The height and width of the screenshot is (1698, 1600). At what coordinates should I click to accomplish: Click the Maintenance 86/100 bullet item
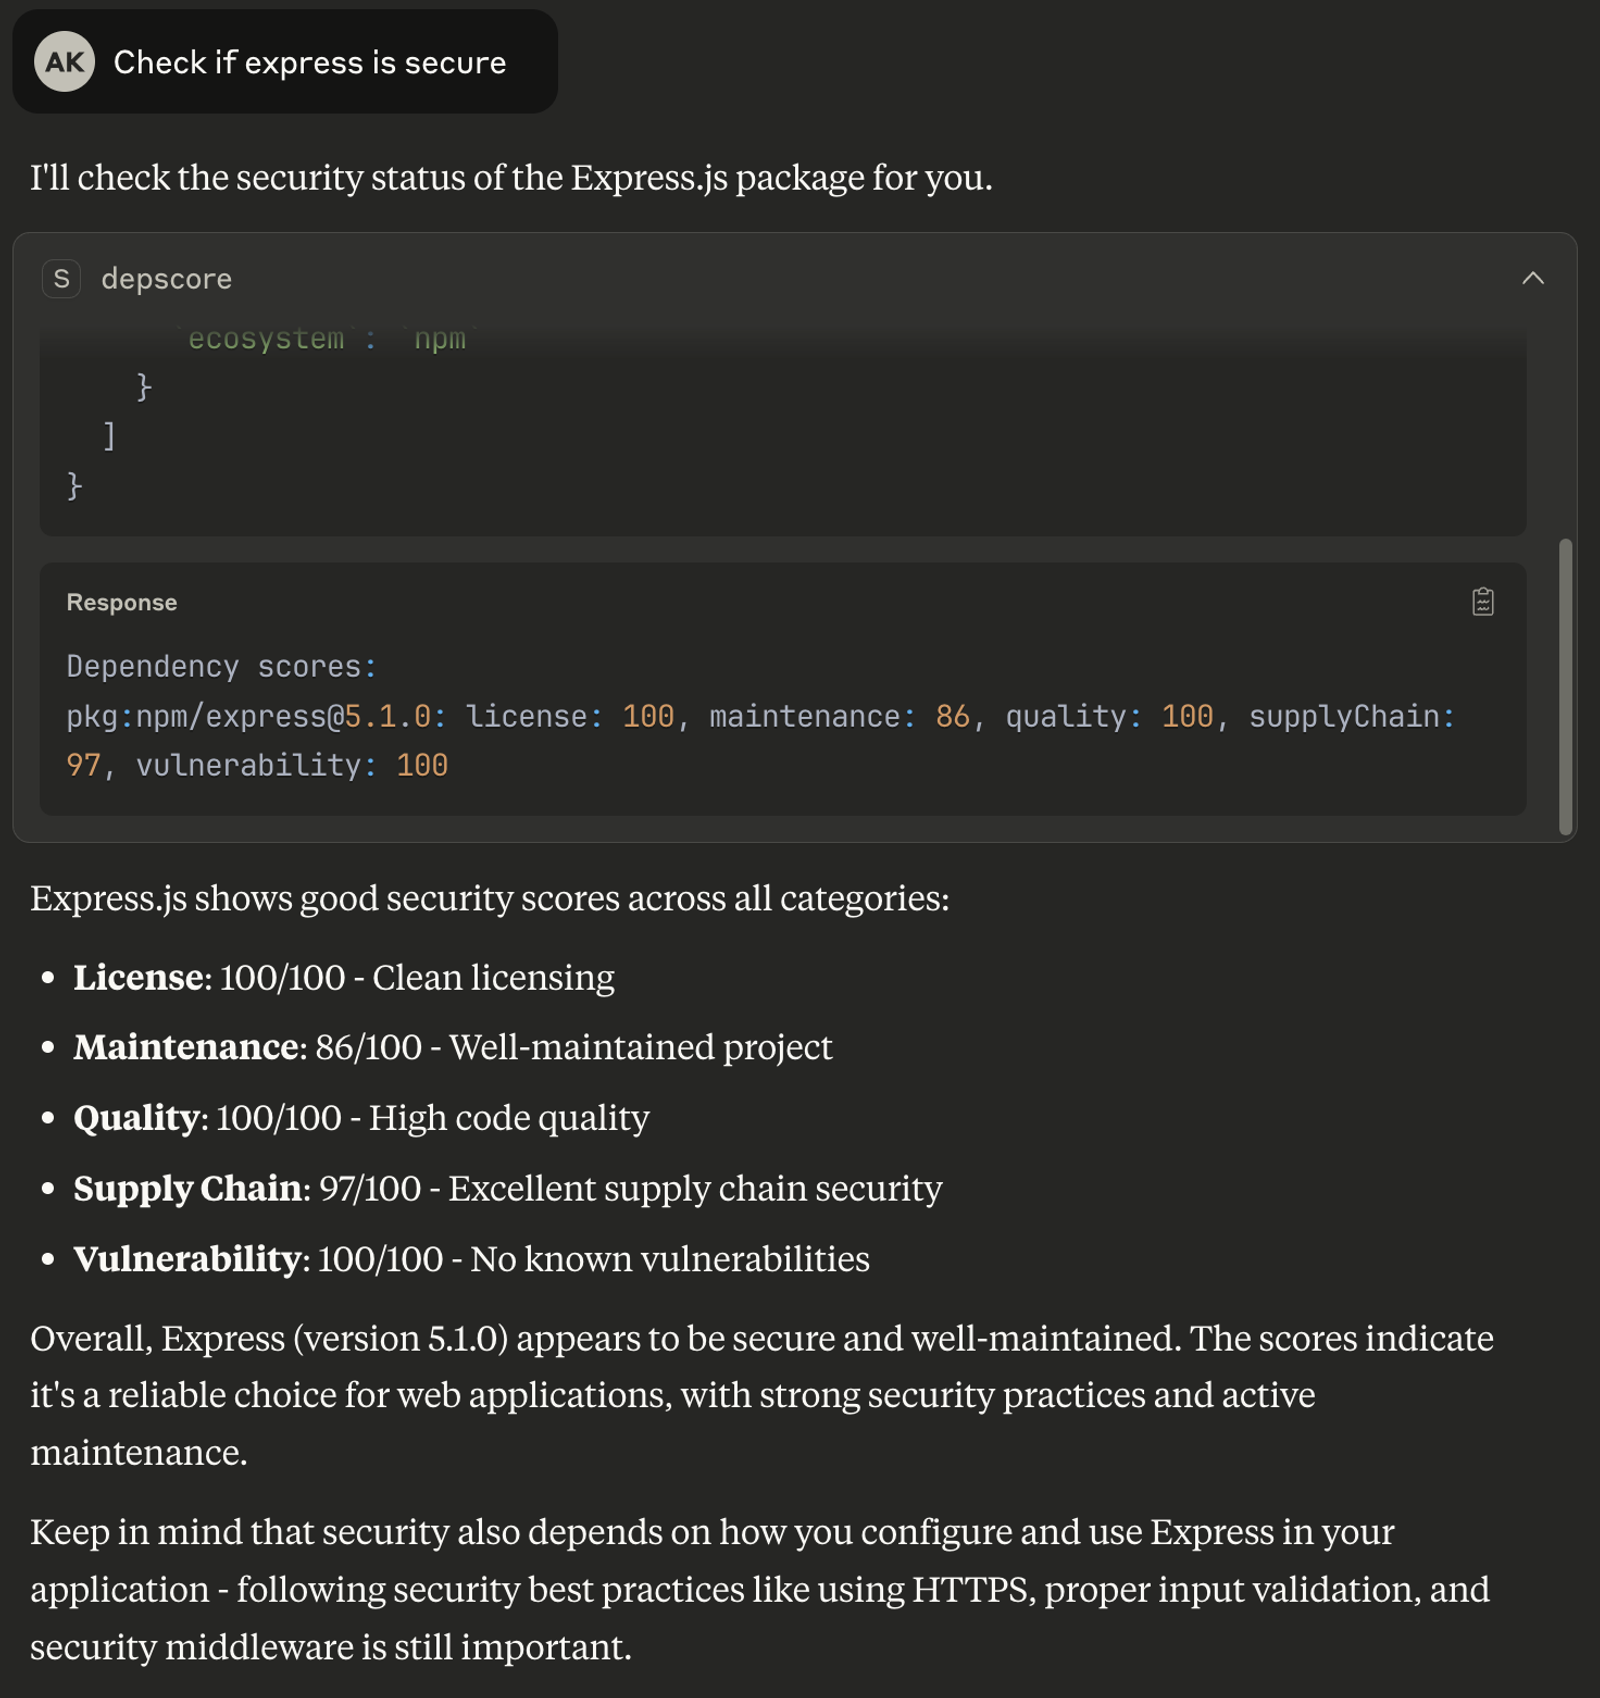pyautogui.click(x=452, y=1047)
